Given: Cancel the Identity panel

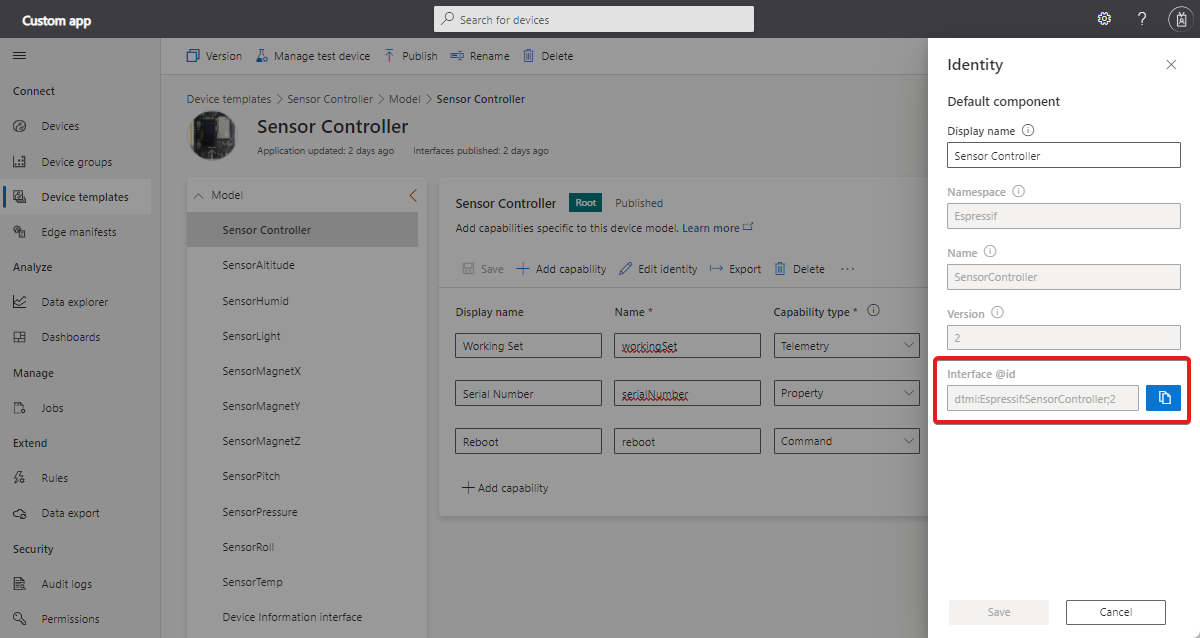Looking at the screenshot, I should pos(1116,612).
